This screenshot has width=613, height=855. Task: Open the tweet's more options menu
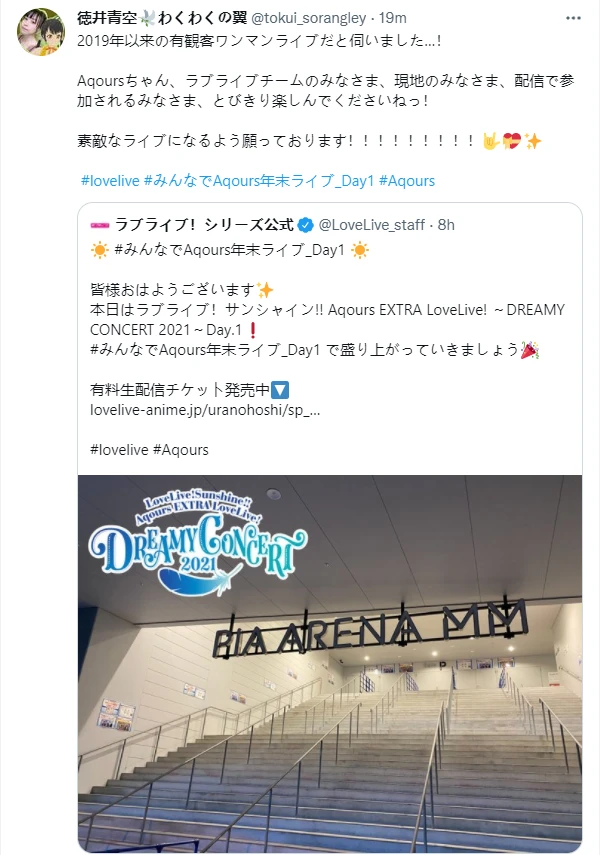click(x=573, y=18)
